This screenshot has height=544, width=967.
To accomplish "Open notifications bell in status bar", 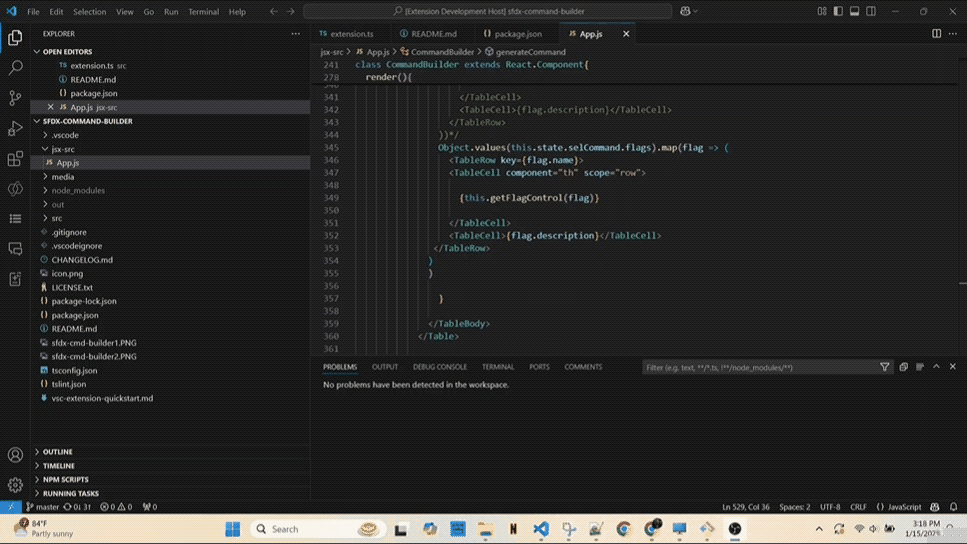I will point(953,507).
